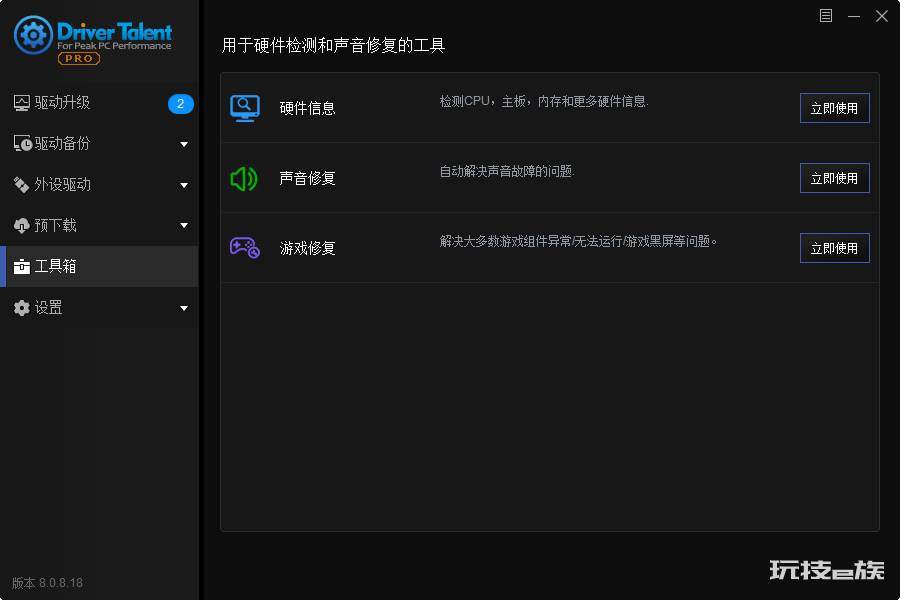Click the 工具箱 toolbox icon

point(21,266)
